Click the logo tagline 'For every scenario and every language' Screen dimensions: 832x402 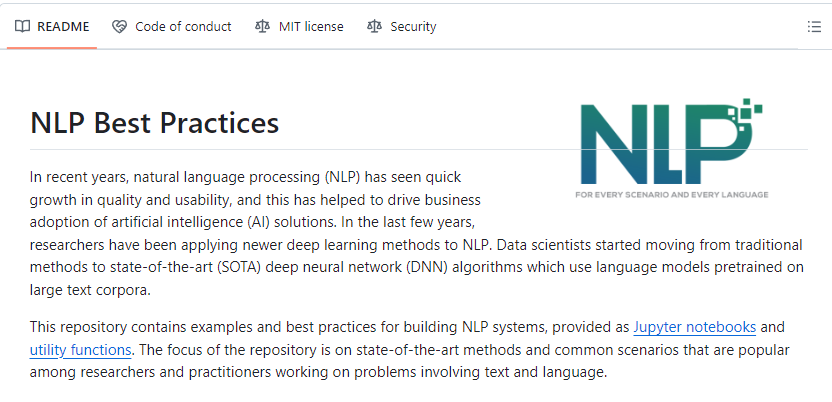click(672, 195)
